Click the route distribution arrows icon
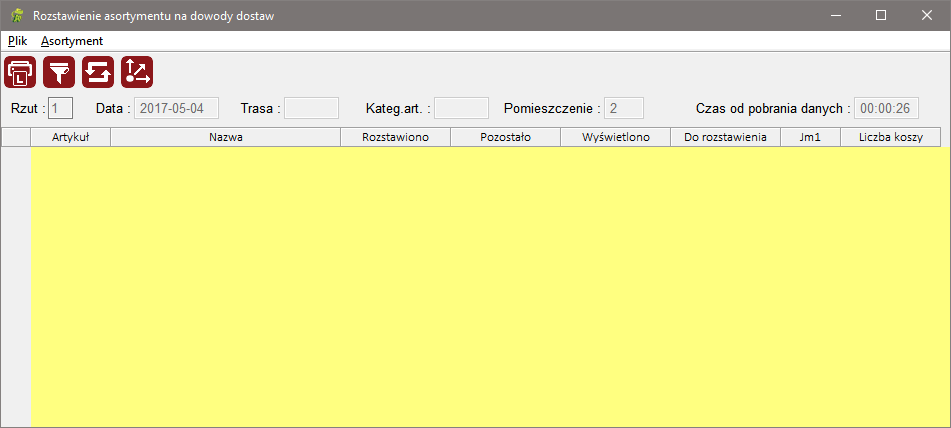Screen dimensions: 951x428 137,72
